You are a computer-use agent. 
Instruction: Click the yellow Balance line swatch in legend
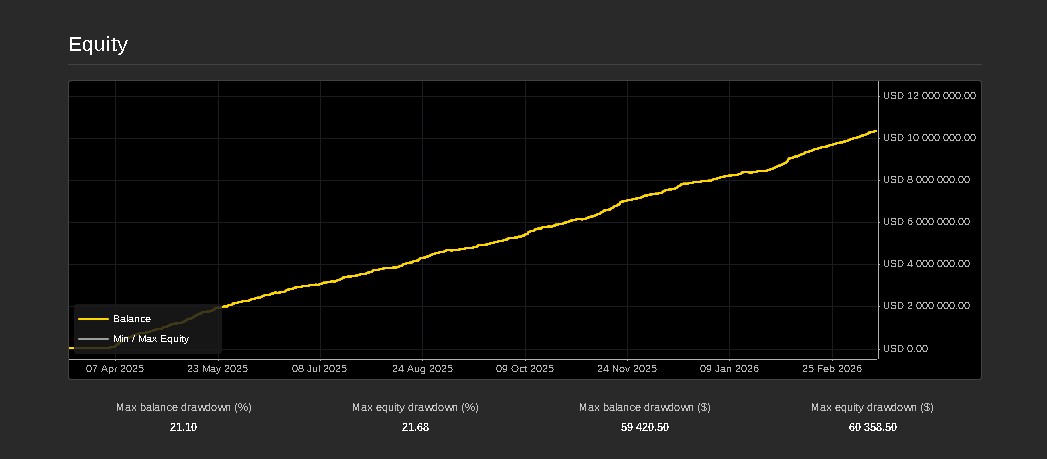(x=93, y=319)
